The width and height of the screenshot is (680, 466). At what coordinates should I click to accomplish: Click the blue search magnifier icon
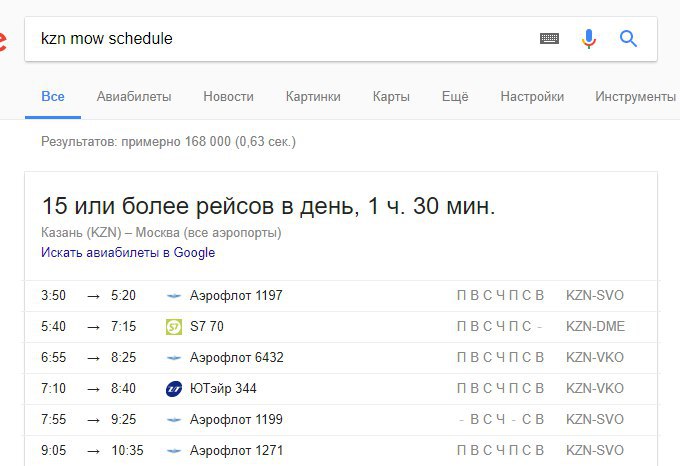[x=628, y=39]
